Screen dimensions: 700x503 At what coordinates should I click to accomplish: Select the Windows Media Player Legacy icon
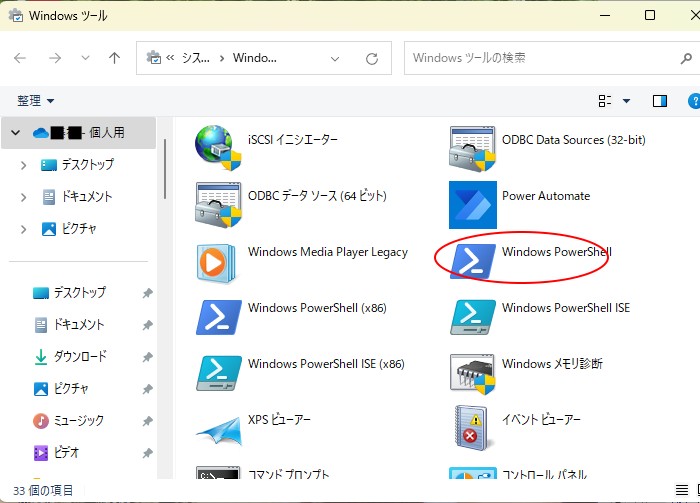[216, 262]
